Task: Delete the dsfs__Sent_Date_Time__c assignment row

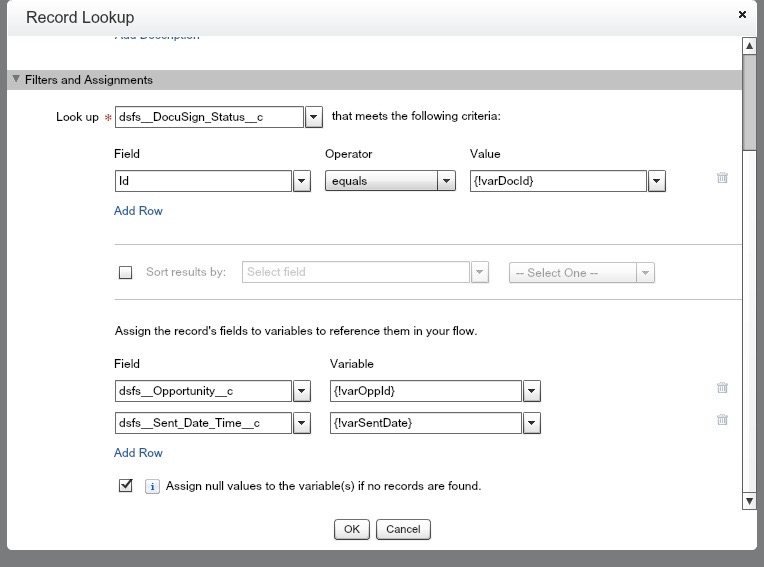Action: point(722,421)
